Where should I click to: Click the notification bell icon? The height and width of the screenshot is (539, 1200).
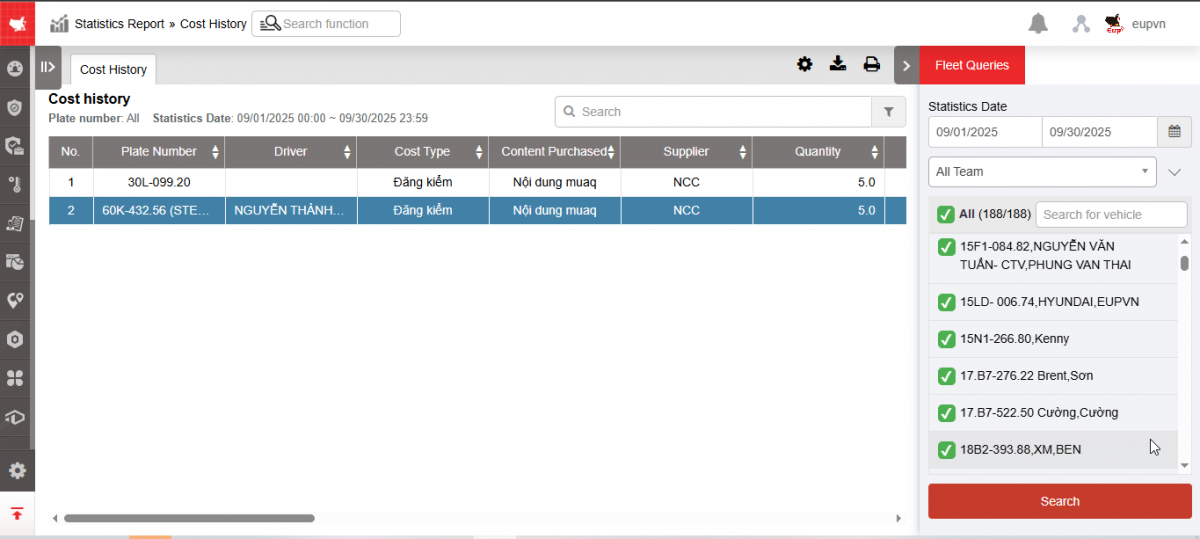click(1038, 24)
